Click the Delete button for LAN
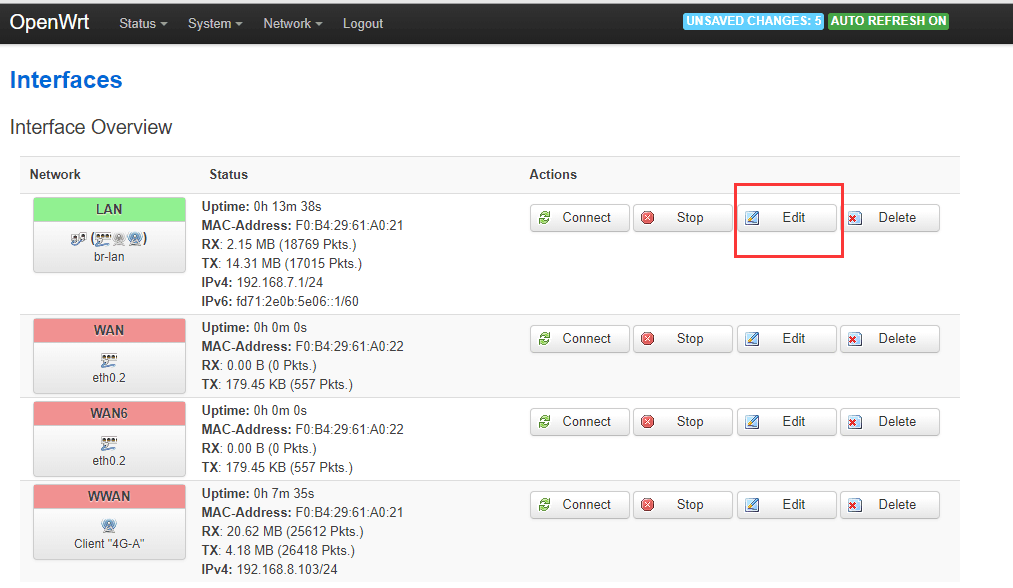 (890, 218)
